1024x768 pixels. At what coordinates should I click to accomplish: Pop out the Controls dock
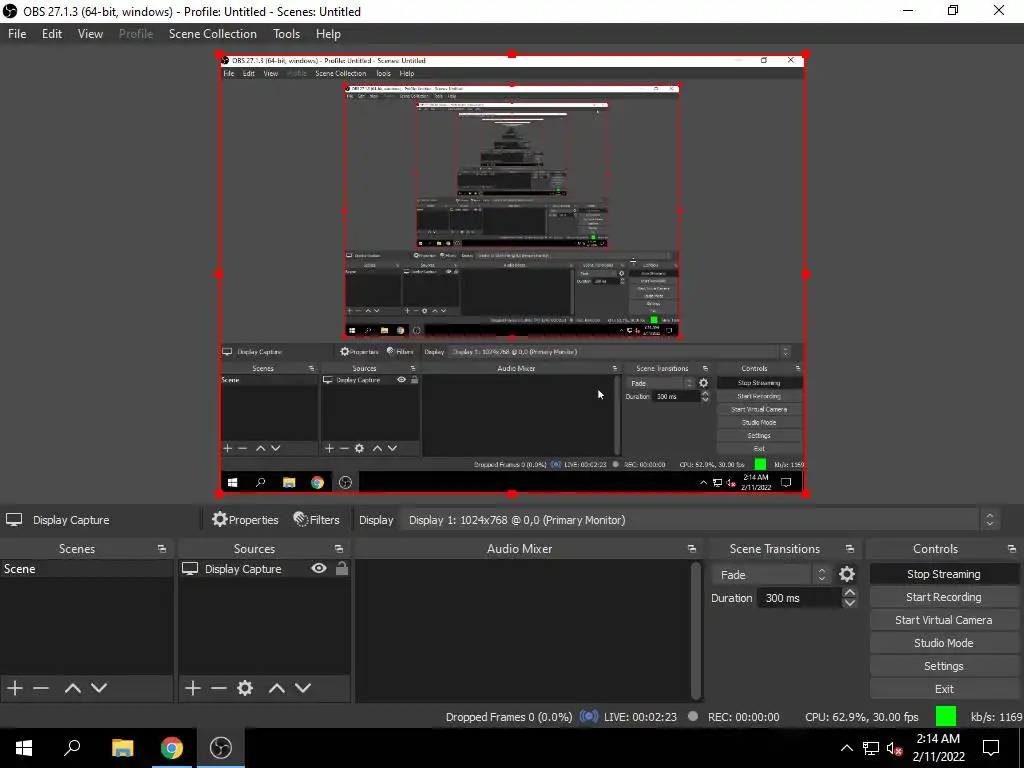1012,549
